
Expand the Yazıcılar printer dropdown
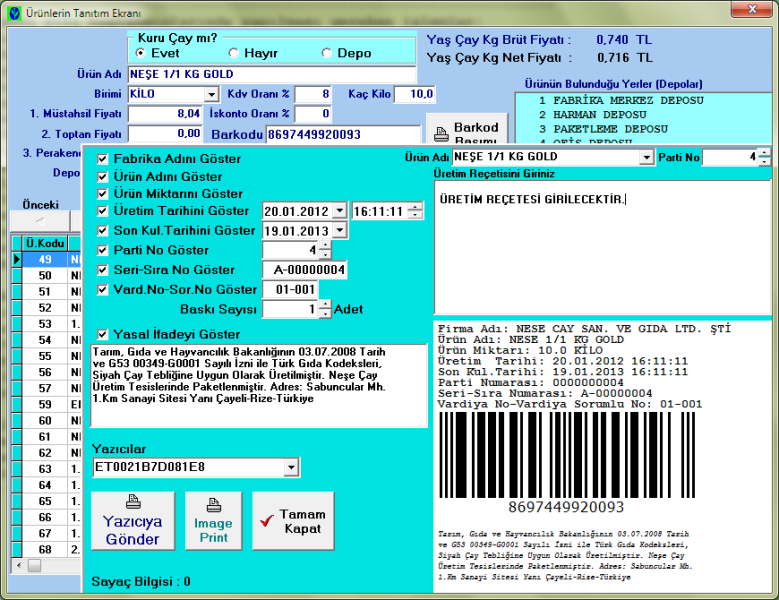click(x=292, y=467)
